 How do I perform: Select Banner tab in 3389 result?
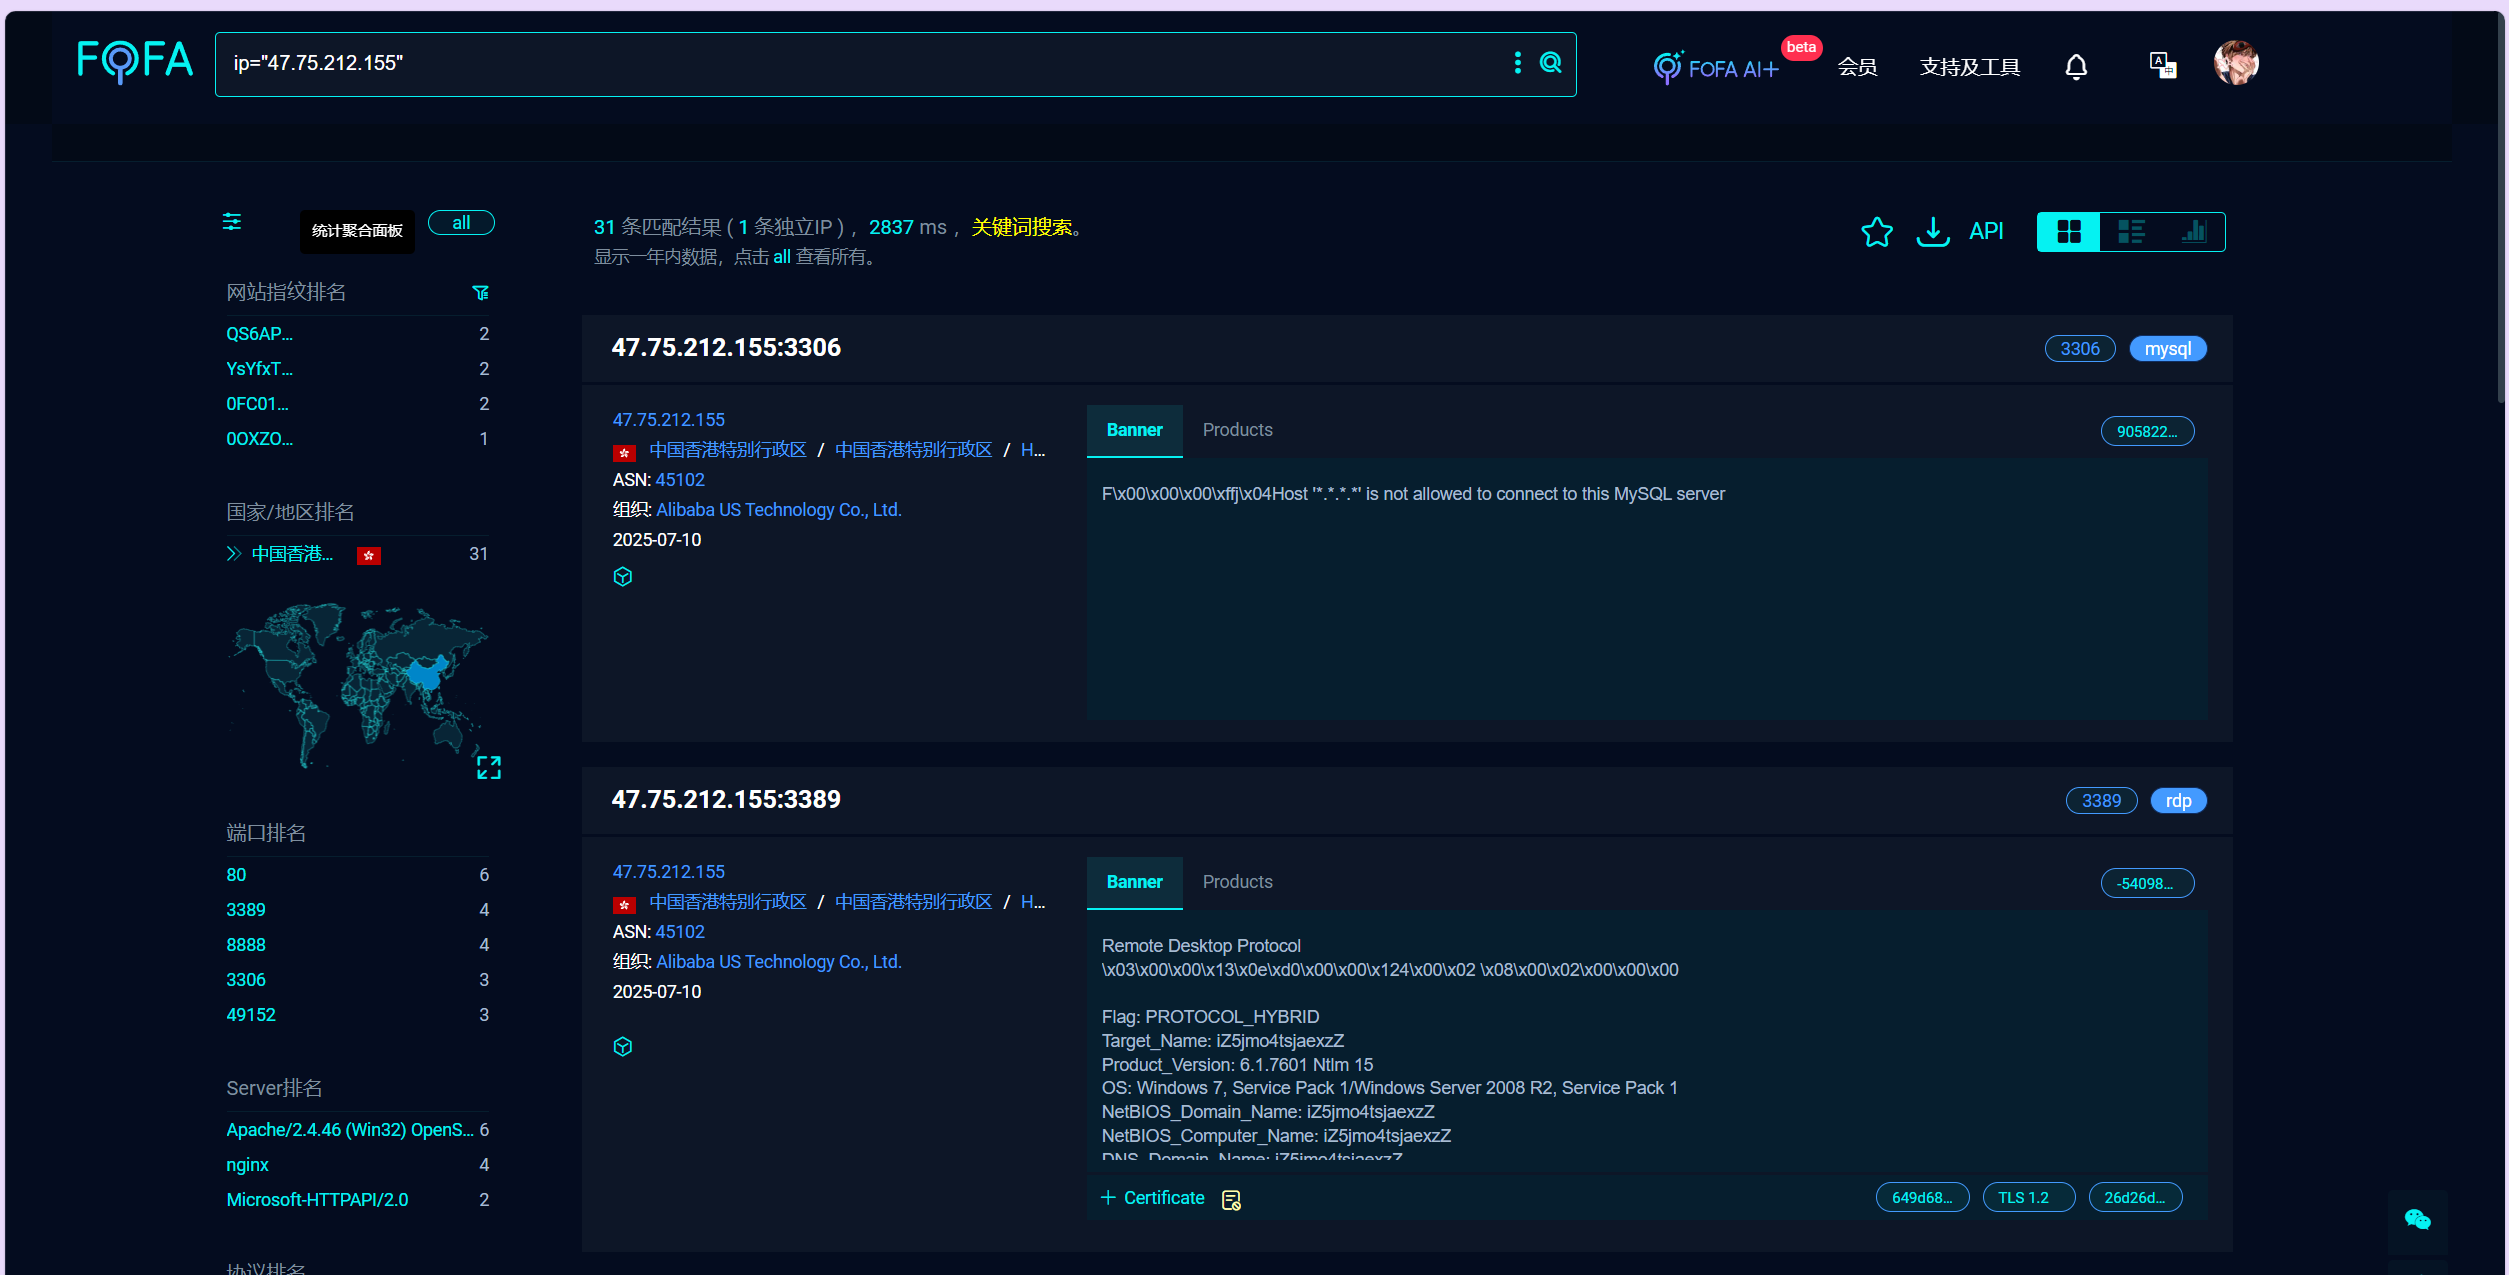click(x=1134, y=882)
